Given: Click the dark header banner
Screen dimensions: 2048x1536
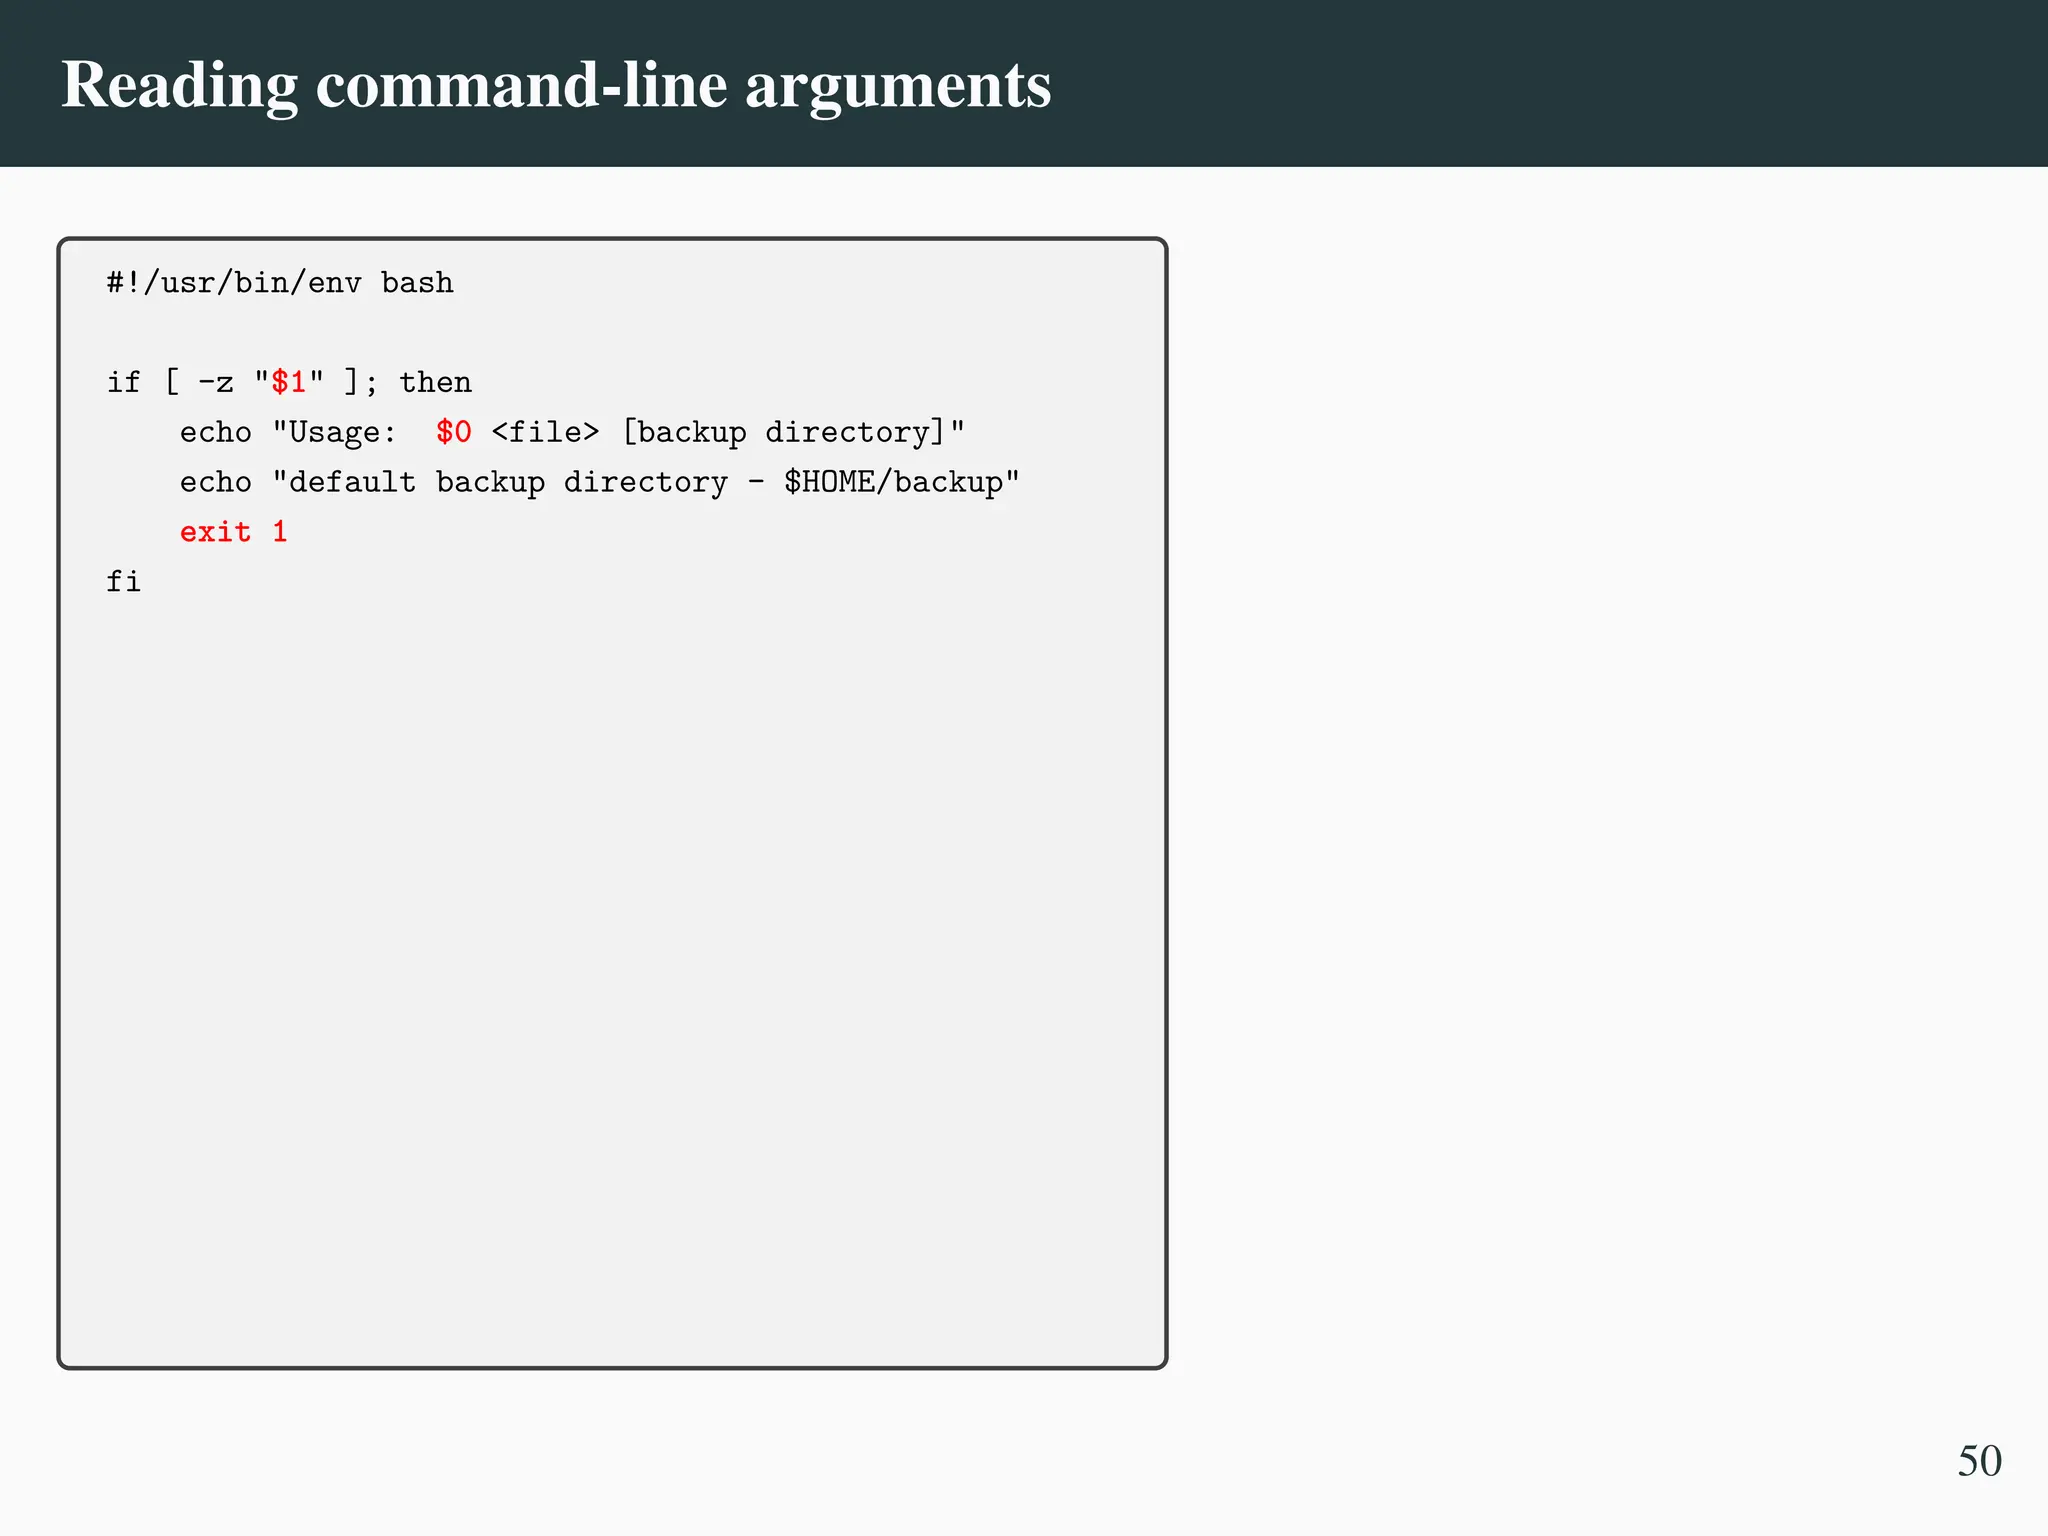Looking at the screenshot, I should point(1500,85).
